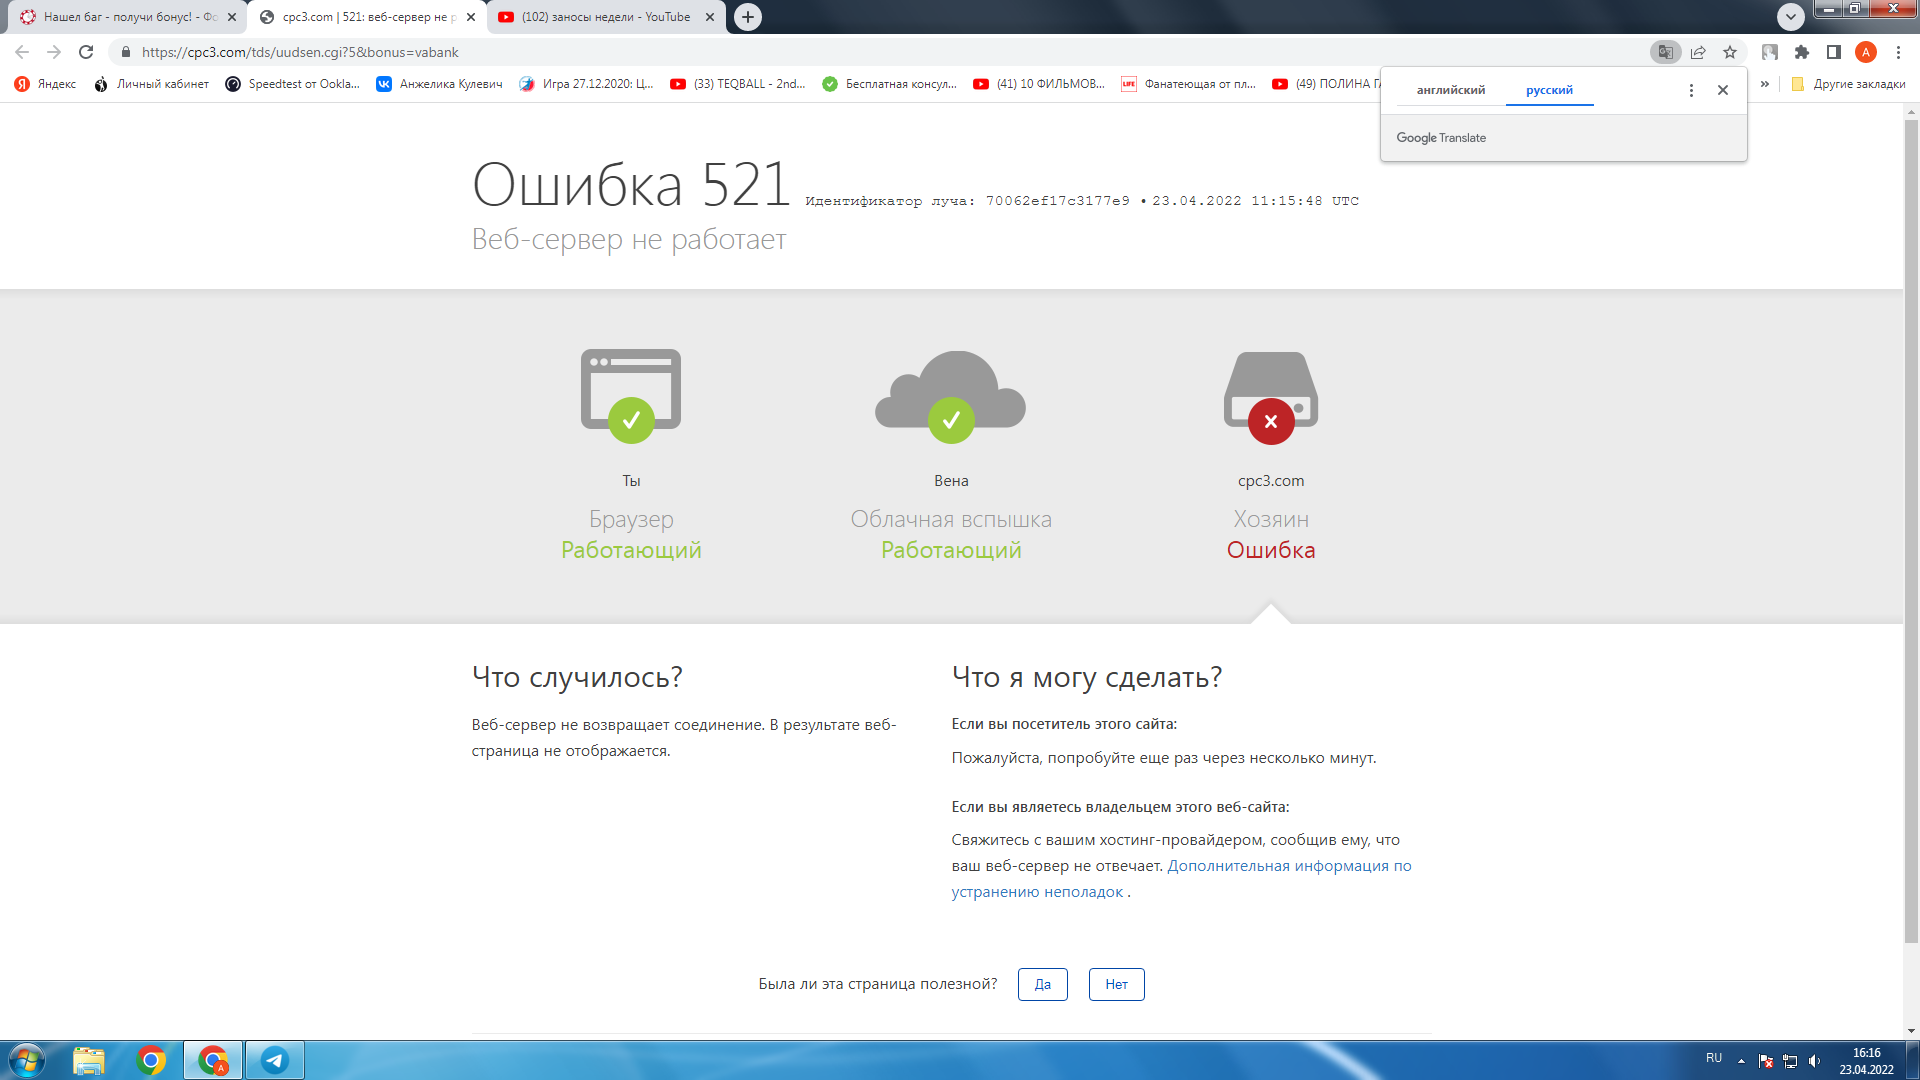Select the английский tab in Translate popup
Image resolution: width=1920 pixels, height=1080 pixels.
point(1450,90)
